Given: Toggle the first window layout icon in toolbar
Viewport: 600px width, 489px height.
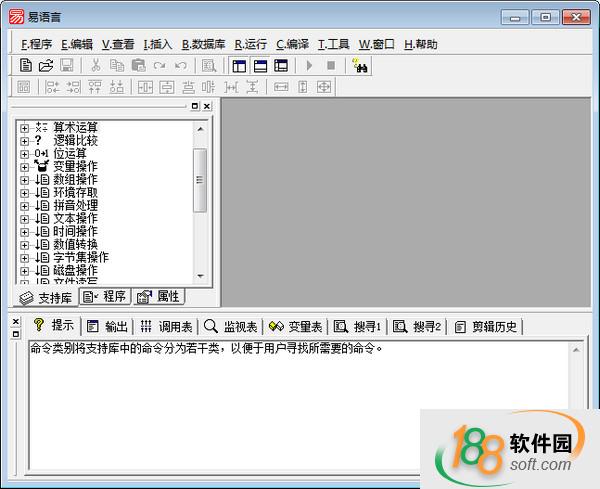Looking at the screenshot, I should pyautogui.click(x=238, y=66).
